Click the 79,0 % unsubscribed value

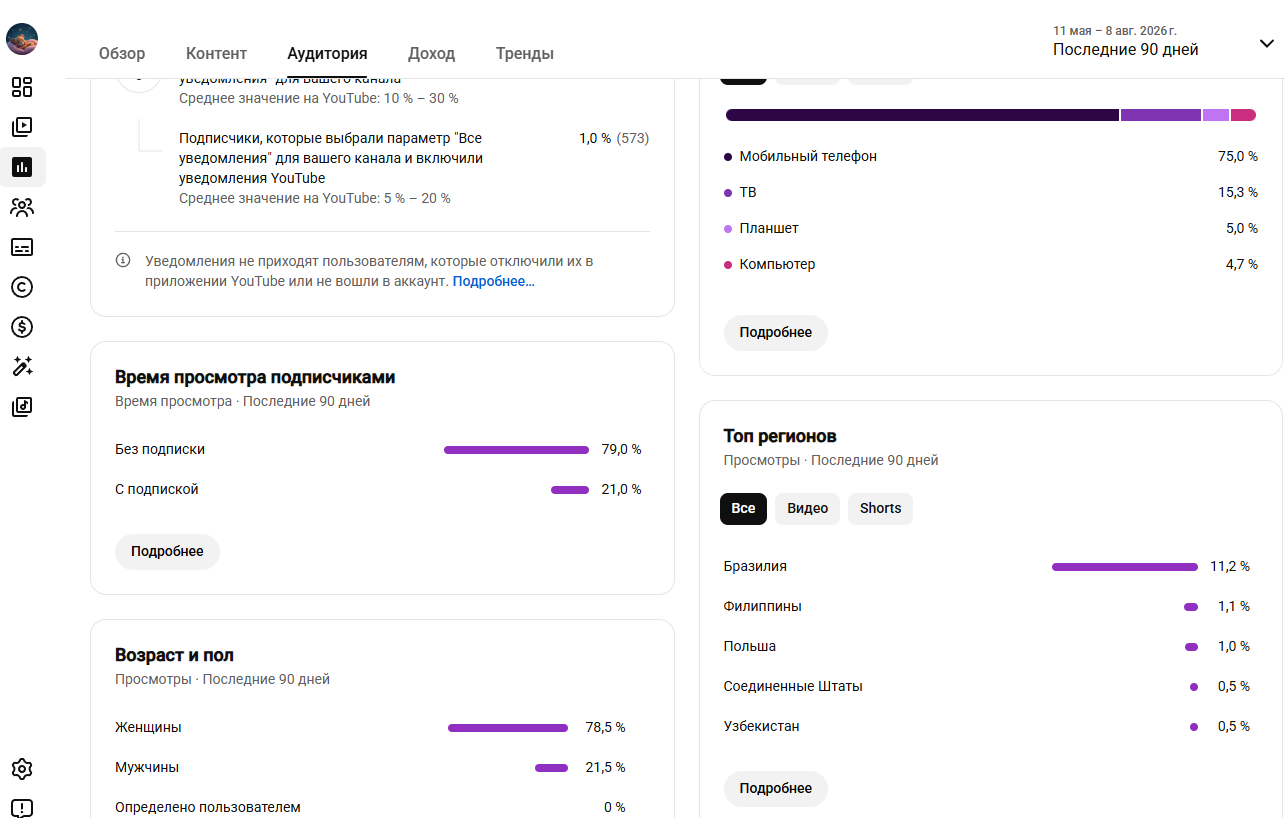pyautogui.click(x=622, y=449)
